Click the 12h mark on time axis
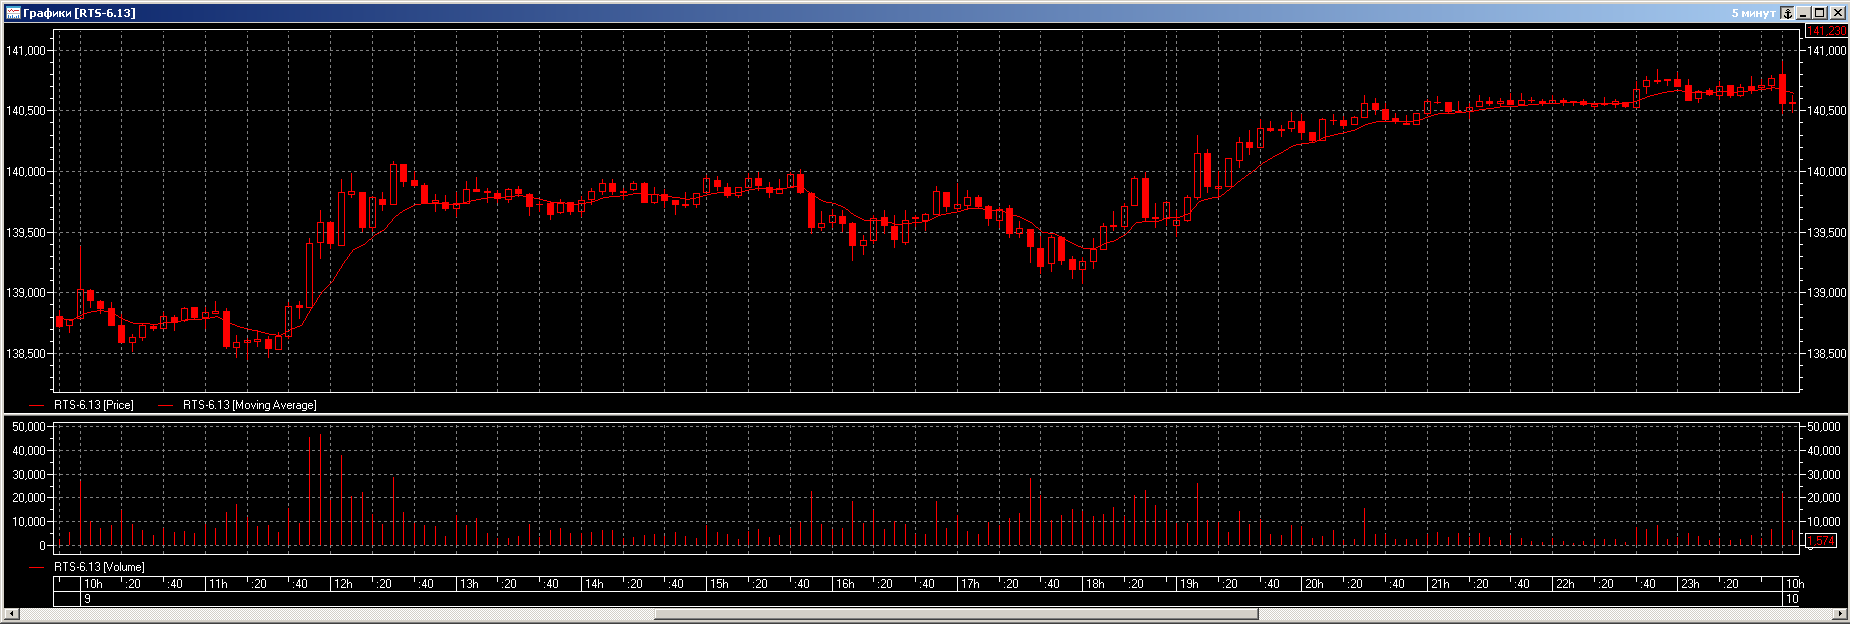Image resolution: width=1850 pixels, height=624 pixels. click(x=343, y=584)
